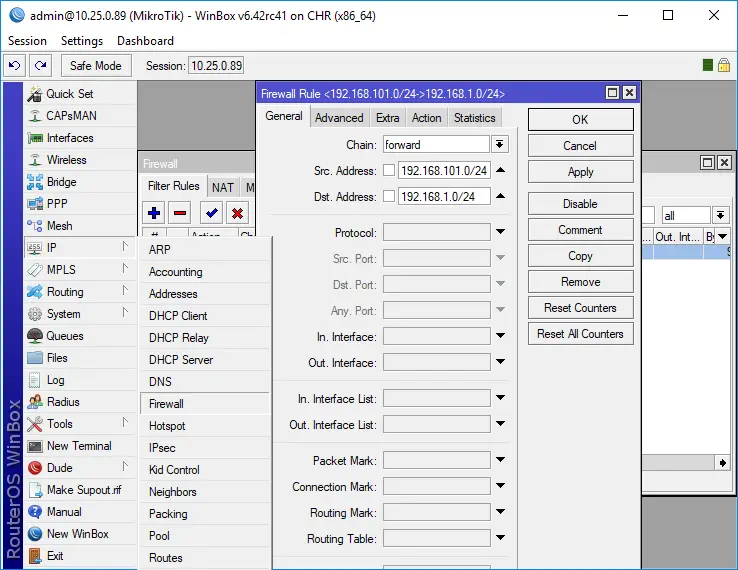Disable rule with red X icon
Screen dimensions: 738x570
coord(237,213)
